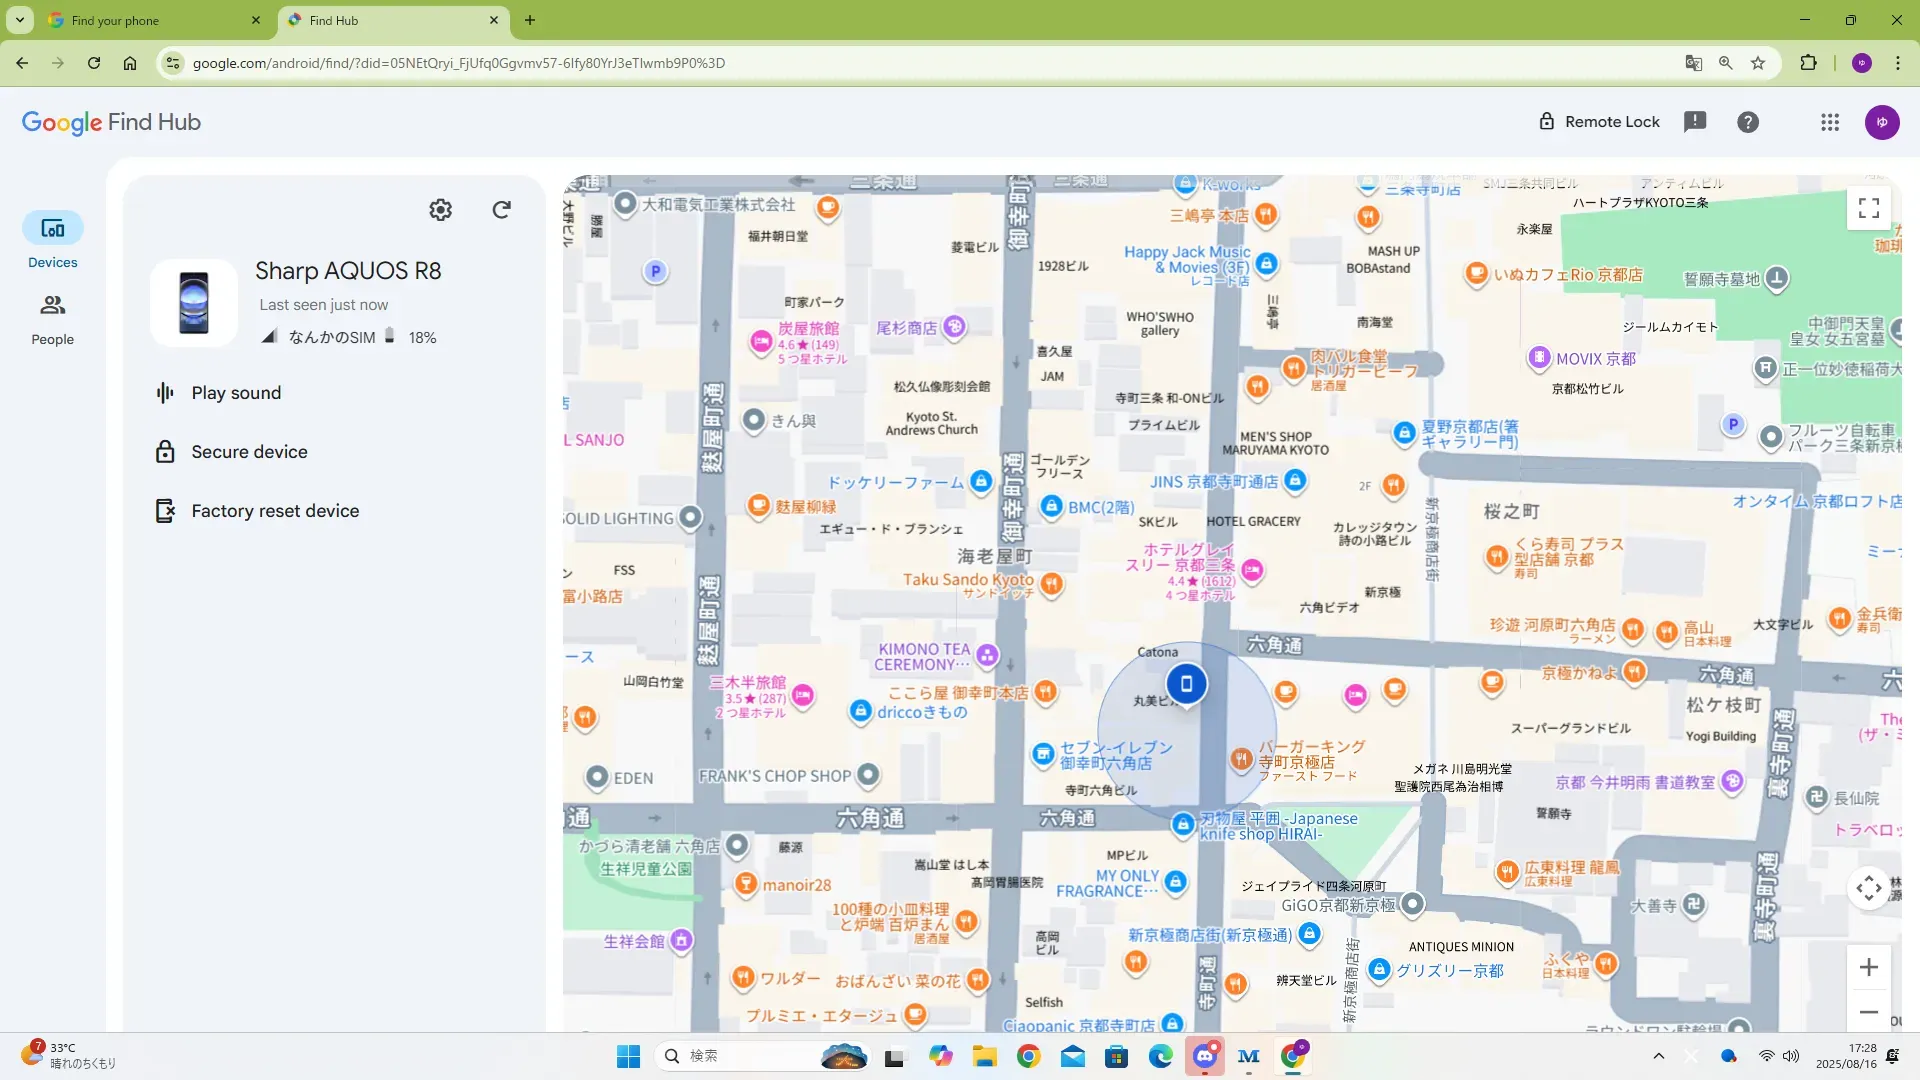Open device settings gear icon
Image resolution: width=1920 pixels, height=1080 pixels.
point(440,210)
